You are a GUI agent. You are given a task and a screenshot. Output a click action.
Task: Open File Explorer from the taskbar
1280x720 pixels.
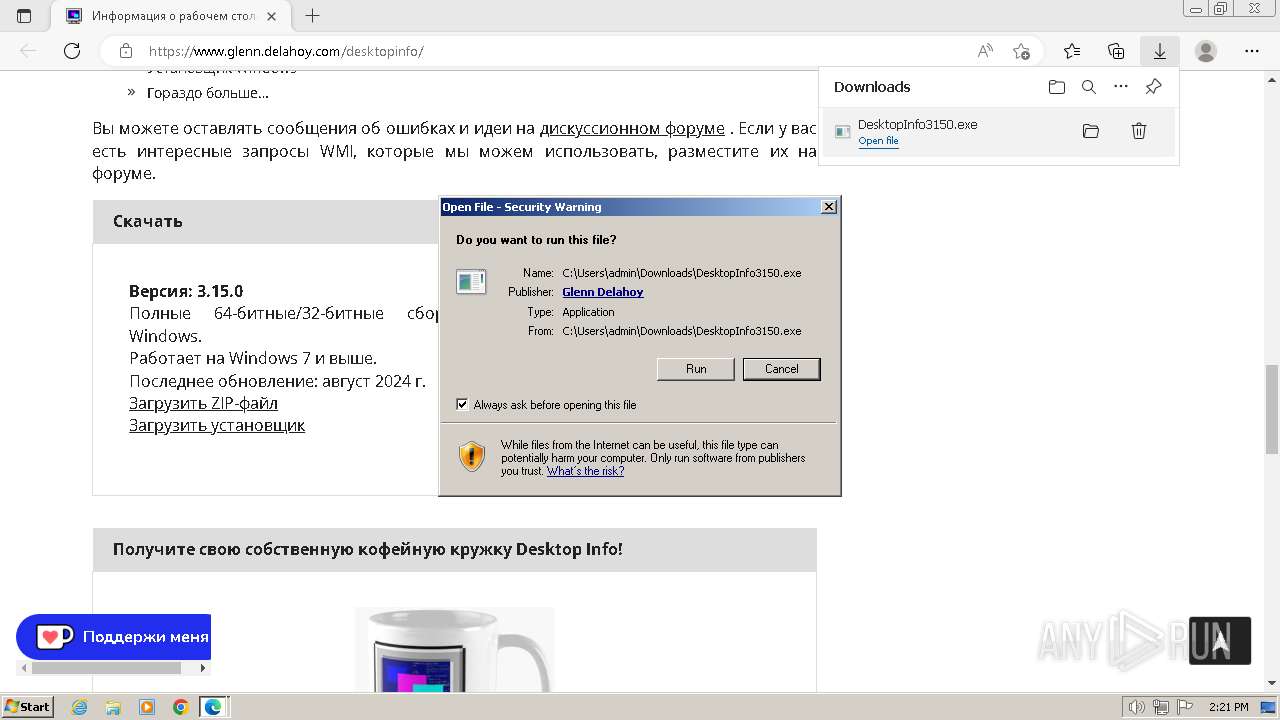tap(113, 707)
